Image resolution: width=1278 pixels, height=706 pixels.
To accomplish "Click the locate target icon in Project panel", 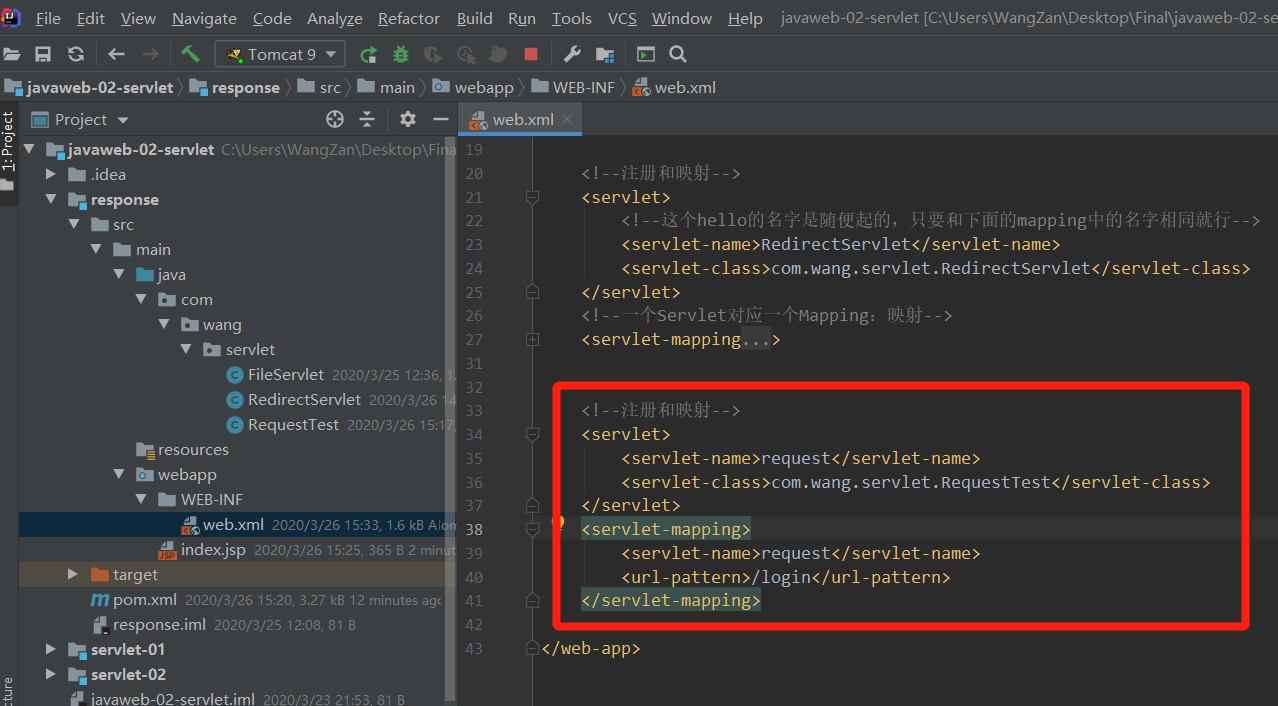I will point(335,119).
